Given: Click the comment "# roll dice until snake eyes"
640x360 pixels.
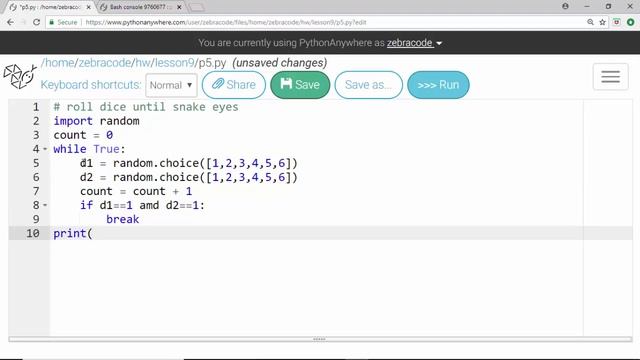Looking at the screenshot, I should 146,107.
